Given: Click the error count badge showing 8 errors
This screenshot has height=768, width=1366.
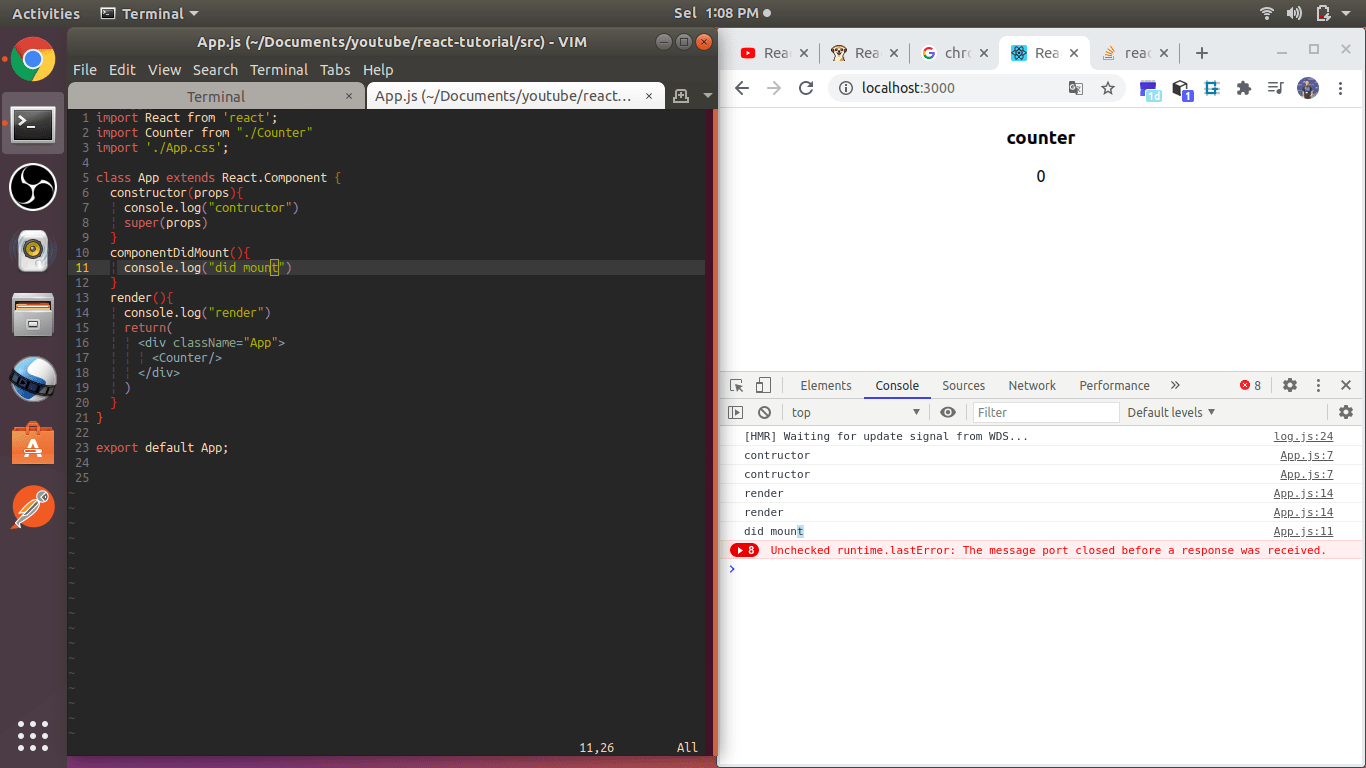Looking at the screenshot, I should (x=1249, y=385).
